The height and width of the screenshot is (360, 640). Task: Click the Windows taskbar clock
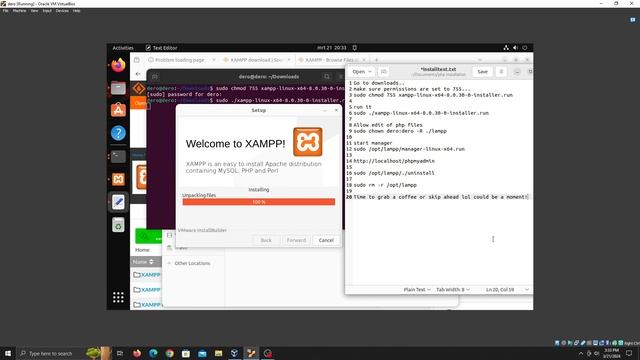(x=611, y=353)
